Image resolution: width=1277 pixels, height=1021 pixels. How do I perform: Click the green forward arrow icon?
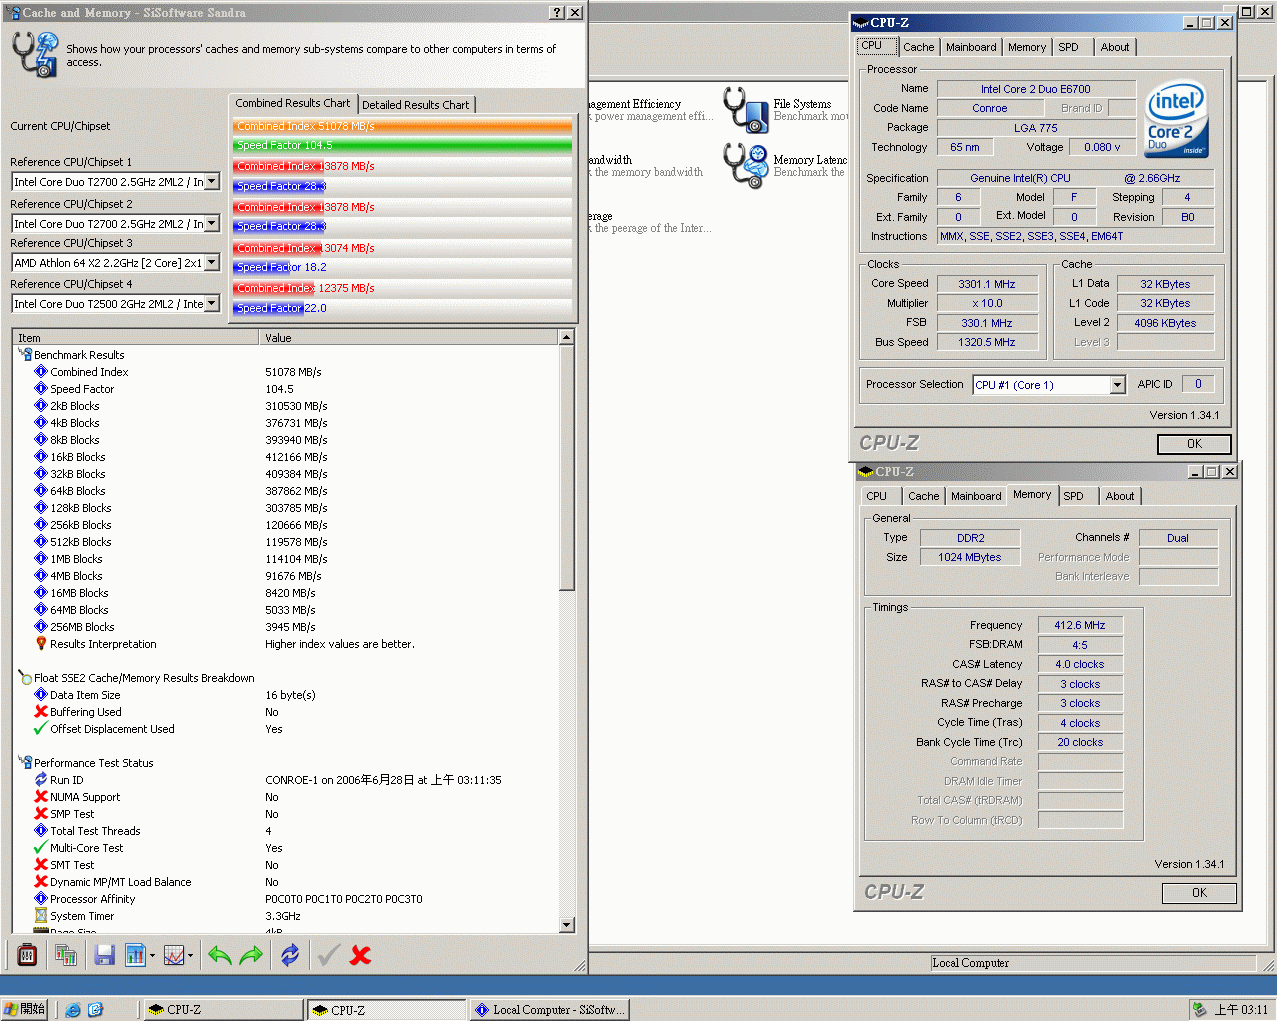[x=251, y=955]
